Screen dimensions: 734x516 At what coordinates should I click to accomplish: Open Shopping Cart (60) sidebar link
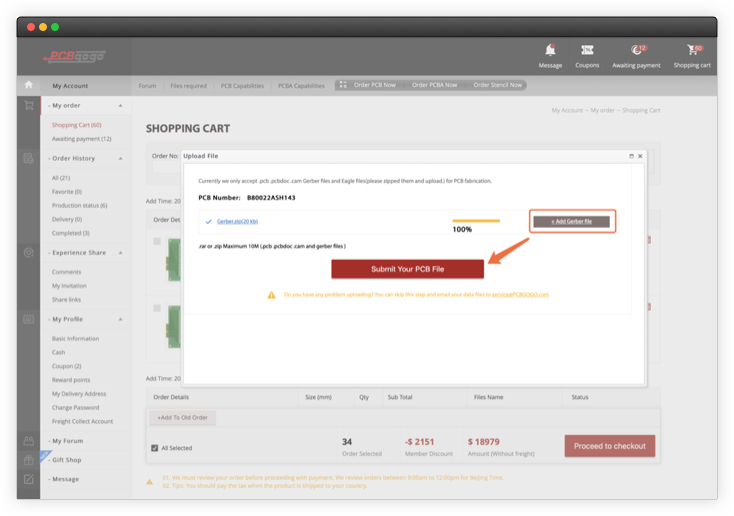(76, 125)
